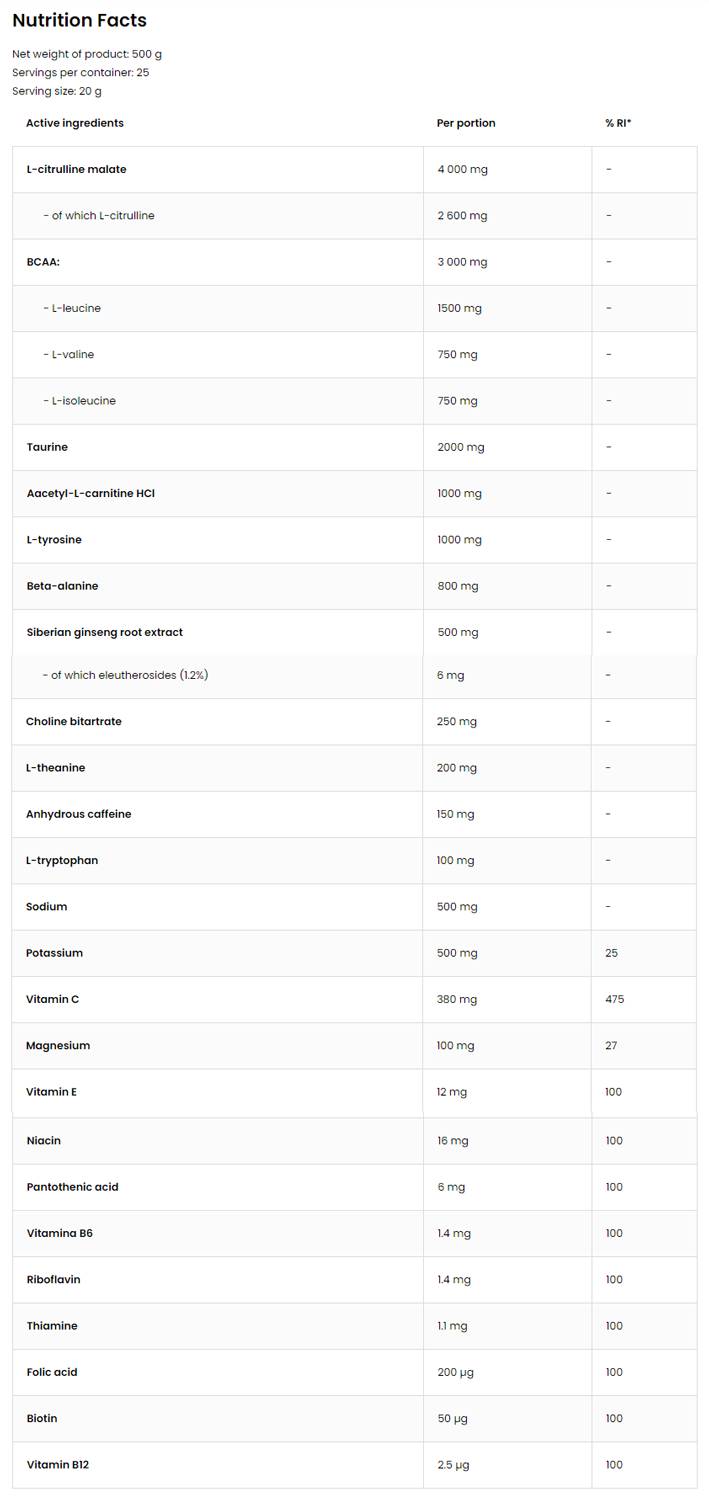Select the Pantothenic acid label
The width and height of the screenshot is (709, 1500).
[72, 1187]
